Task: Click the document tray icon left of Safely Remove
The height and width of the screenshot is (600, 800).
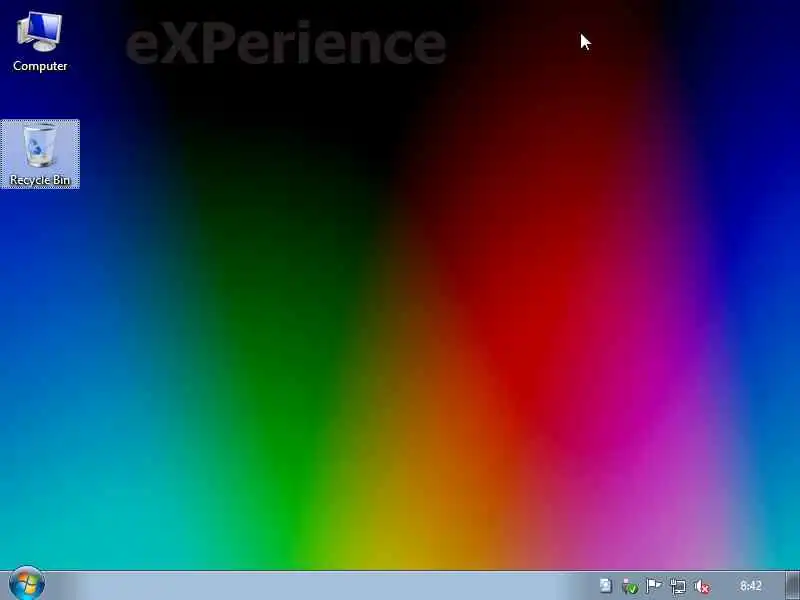Action: click(x=606, y=586)
